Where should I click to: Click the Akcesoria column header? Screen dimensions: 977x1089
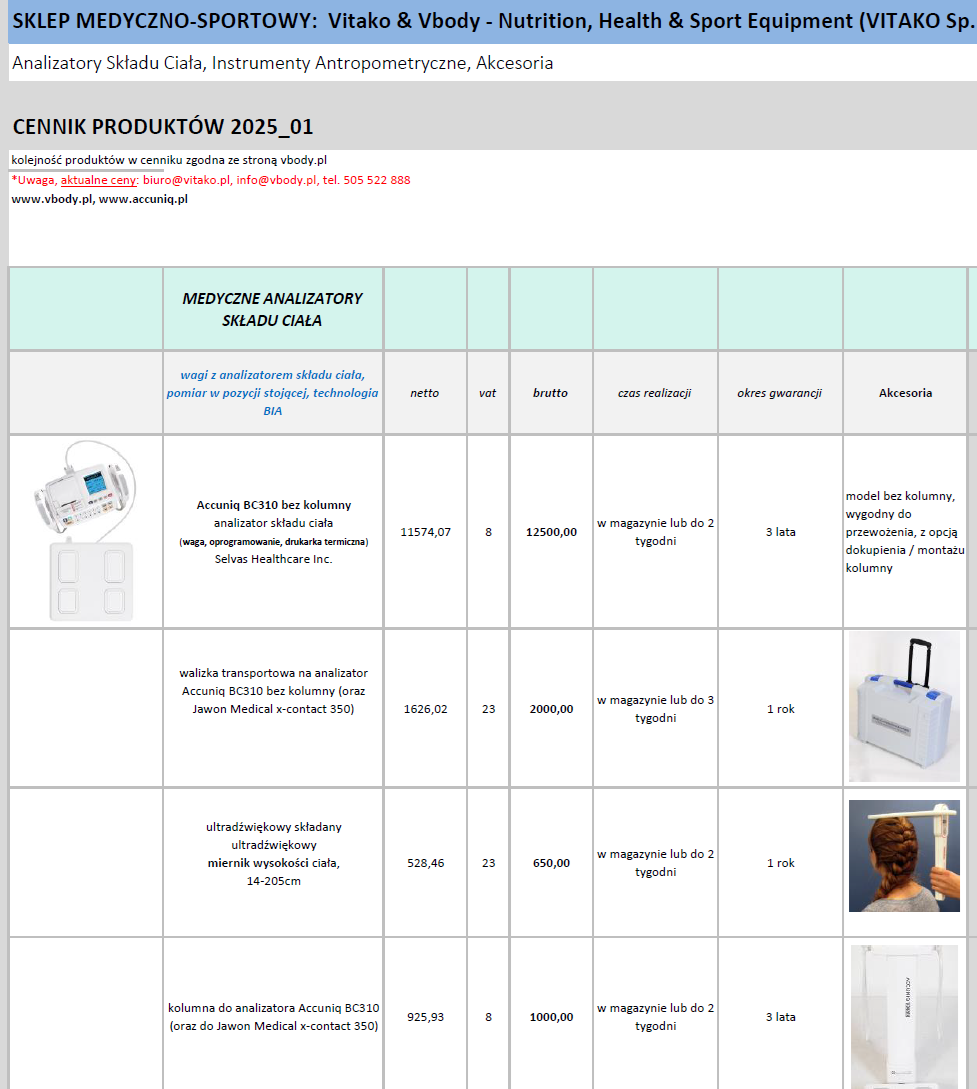pos(905,392)
